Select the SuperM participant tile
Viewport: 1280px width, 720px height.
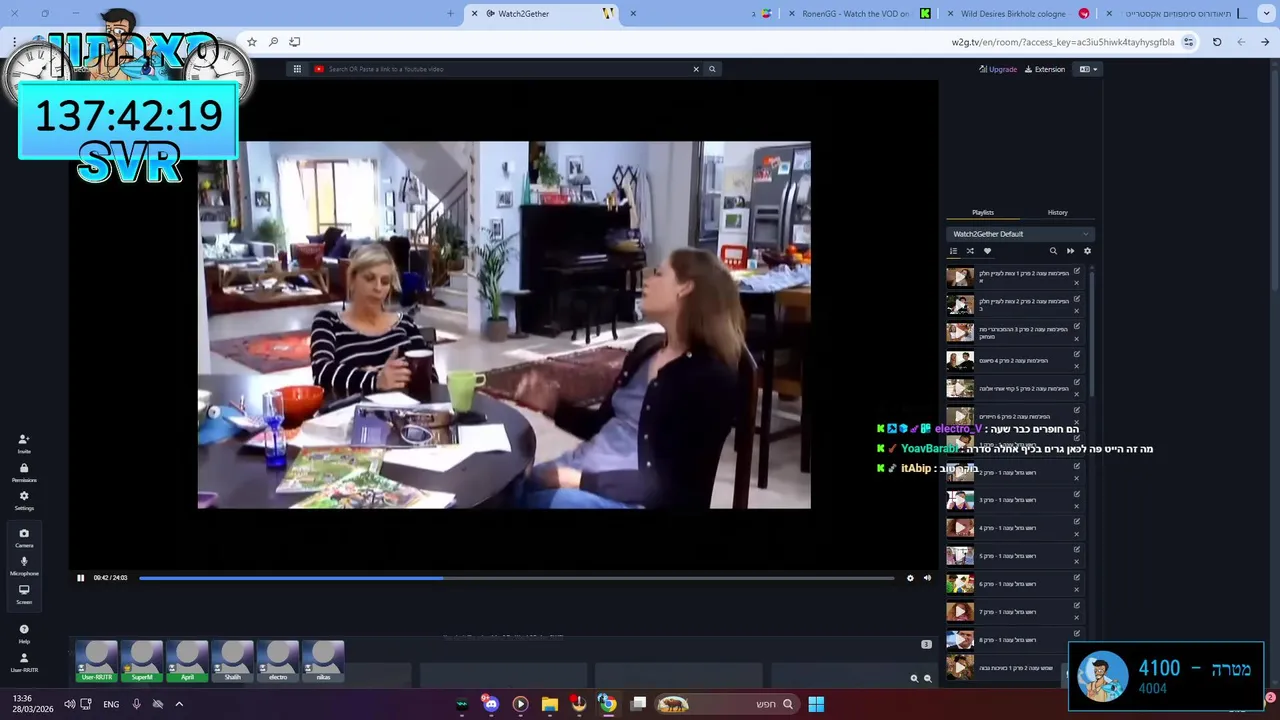point(142,662)
